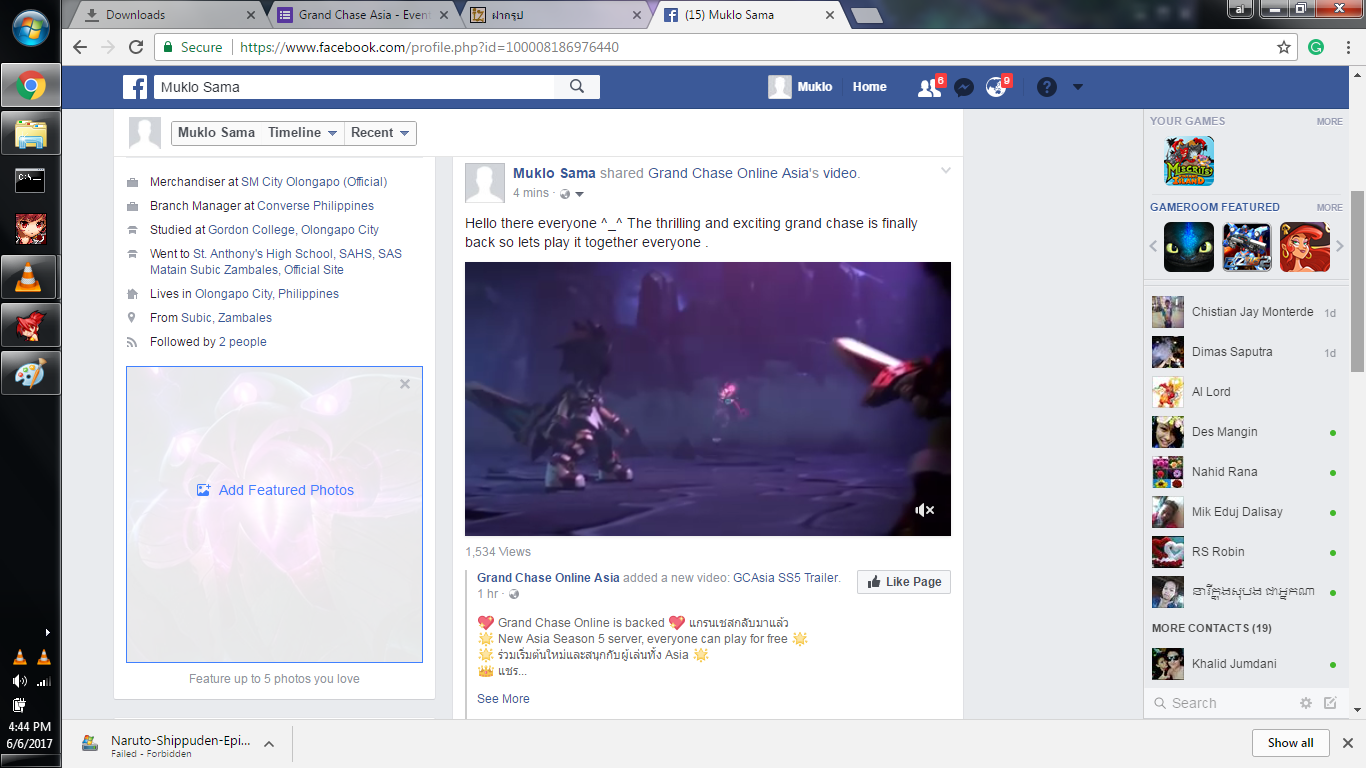Click the Windows Start button
The width and height of the screenshot is (1366, 768).
[x=30, y=28]
